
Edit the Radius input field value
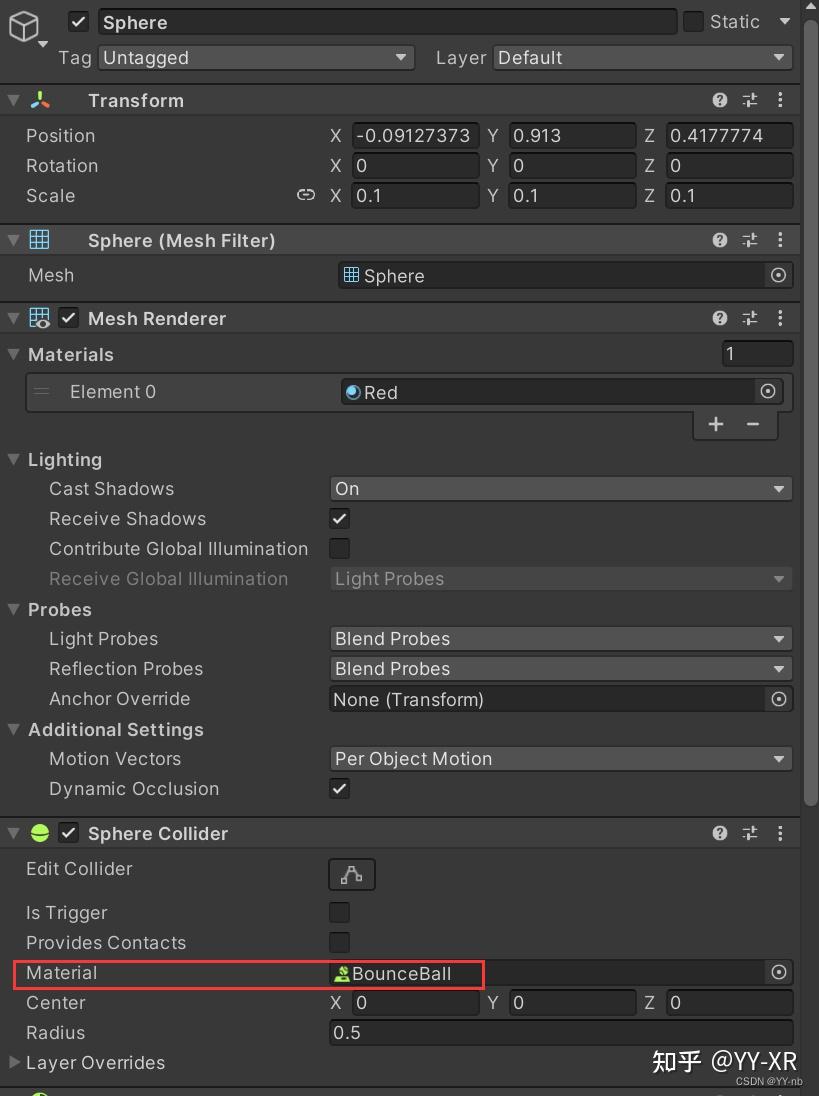pos(560,1032)
